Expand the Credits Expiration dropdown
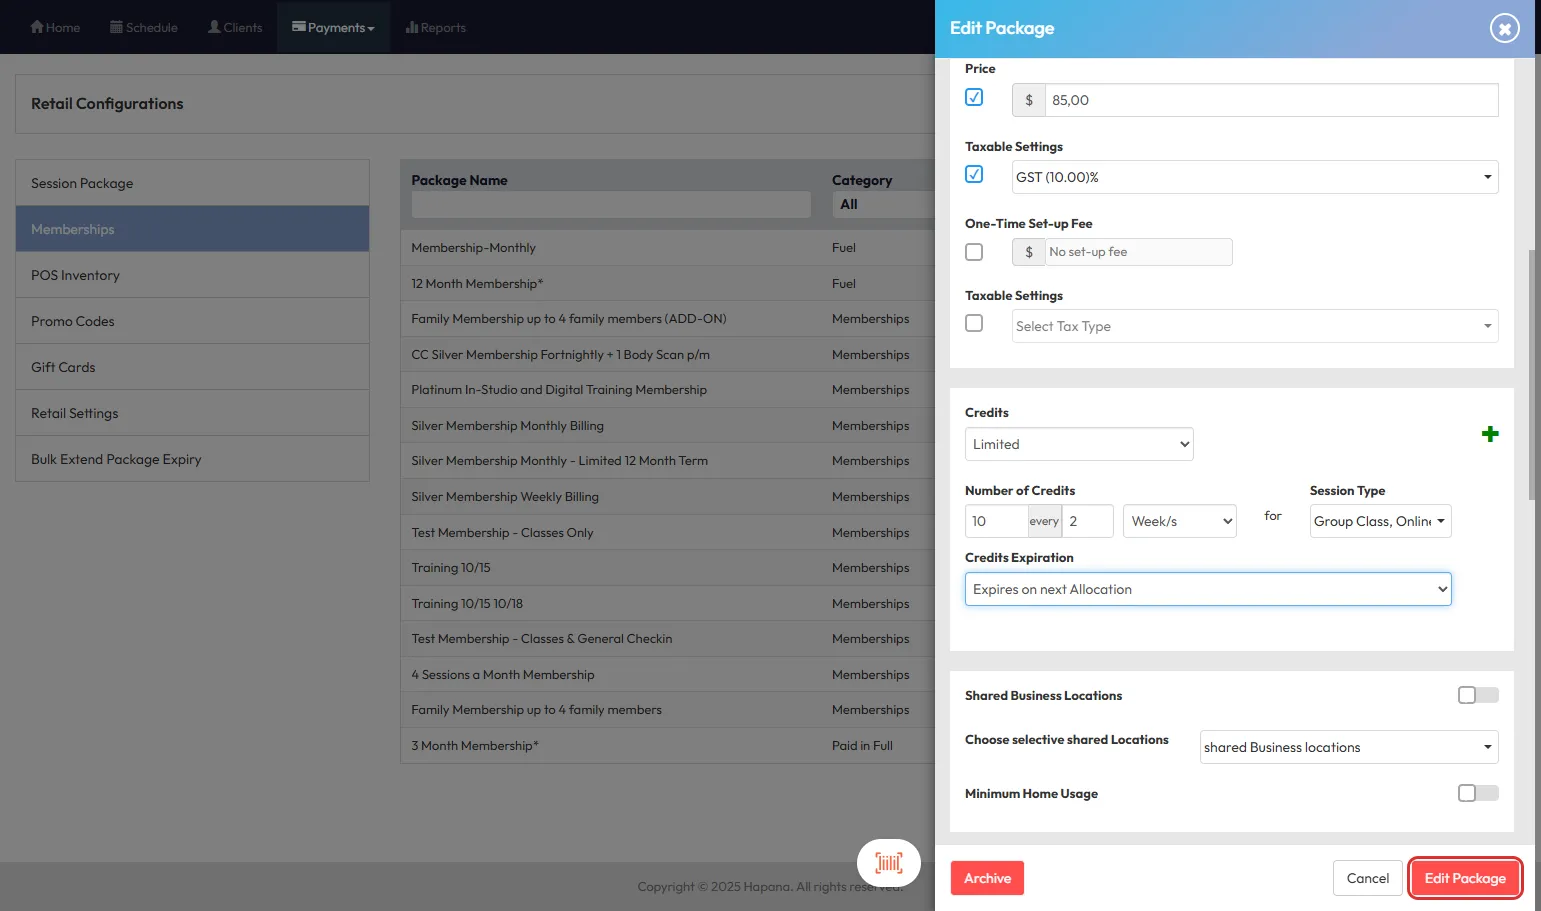Image resolution: width=1541 pixels, height=911 pixels. click(1207, 589)
